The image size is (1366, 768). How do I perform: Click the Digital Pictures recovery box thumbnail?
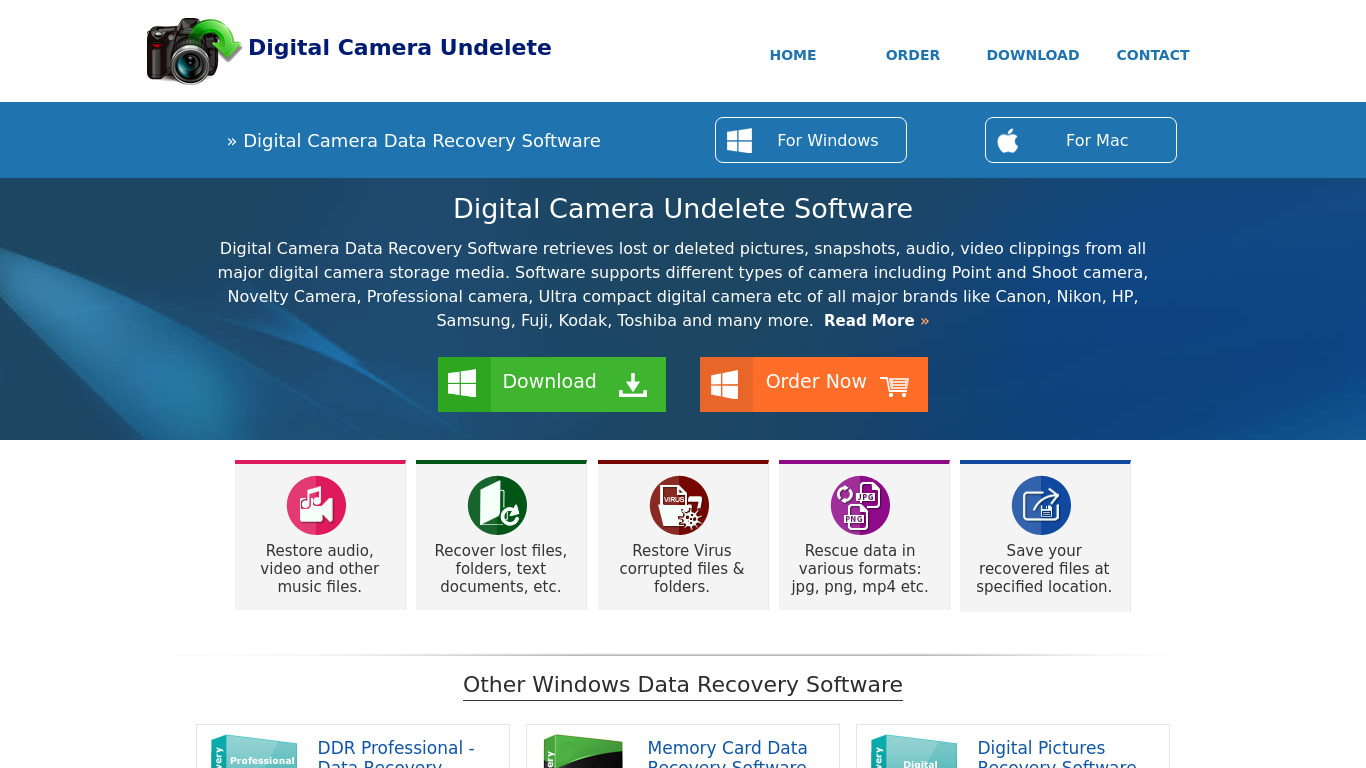coord(914,752)
